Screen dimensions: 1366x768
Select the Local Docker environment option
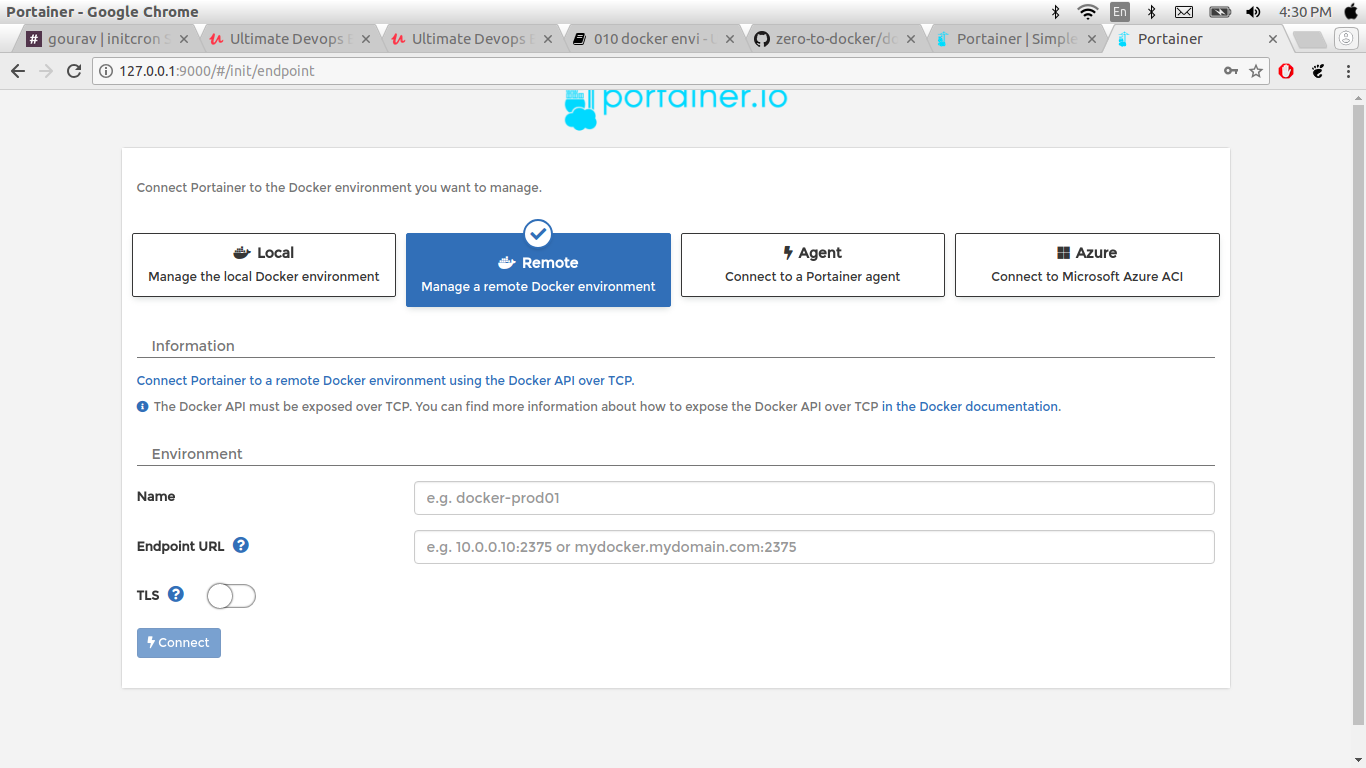(x=264, y=265)
